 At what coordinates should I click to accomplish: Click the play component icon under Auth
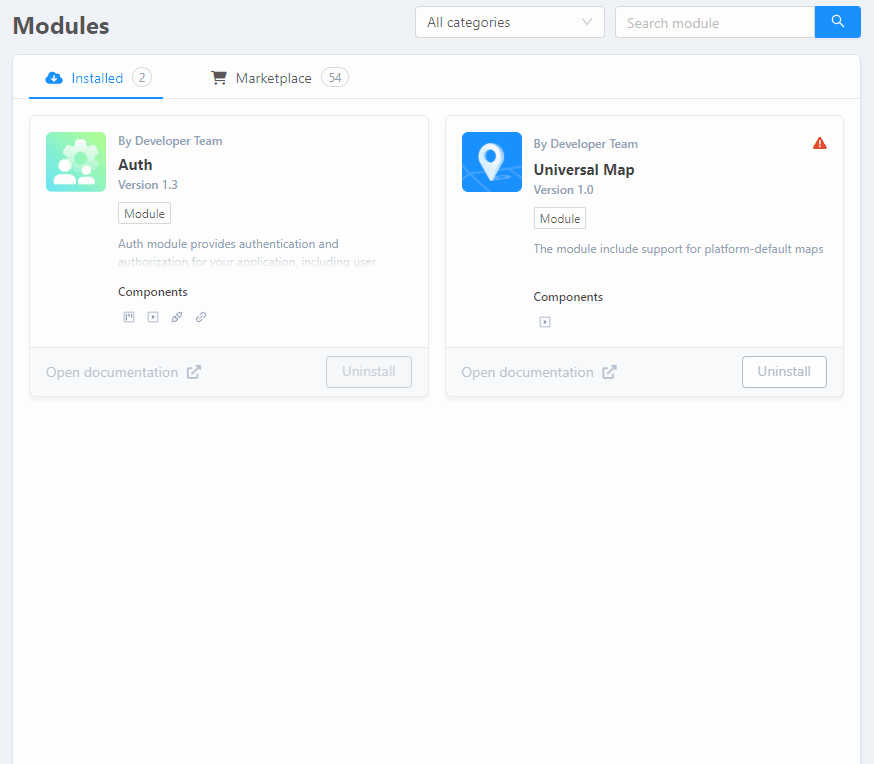point(153,317)
